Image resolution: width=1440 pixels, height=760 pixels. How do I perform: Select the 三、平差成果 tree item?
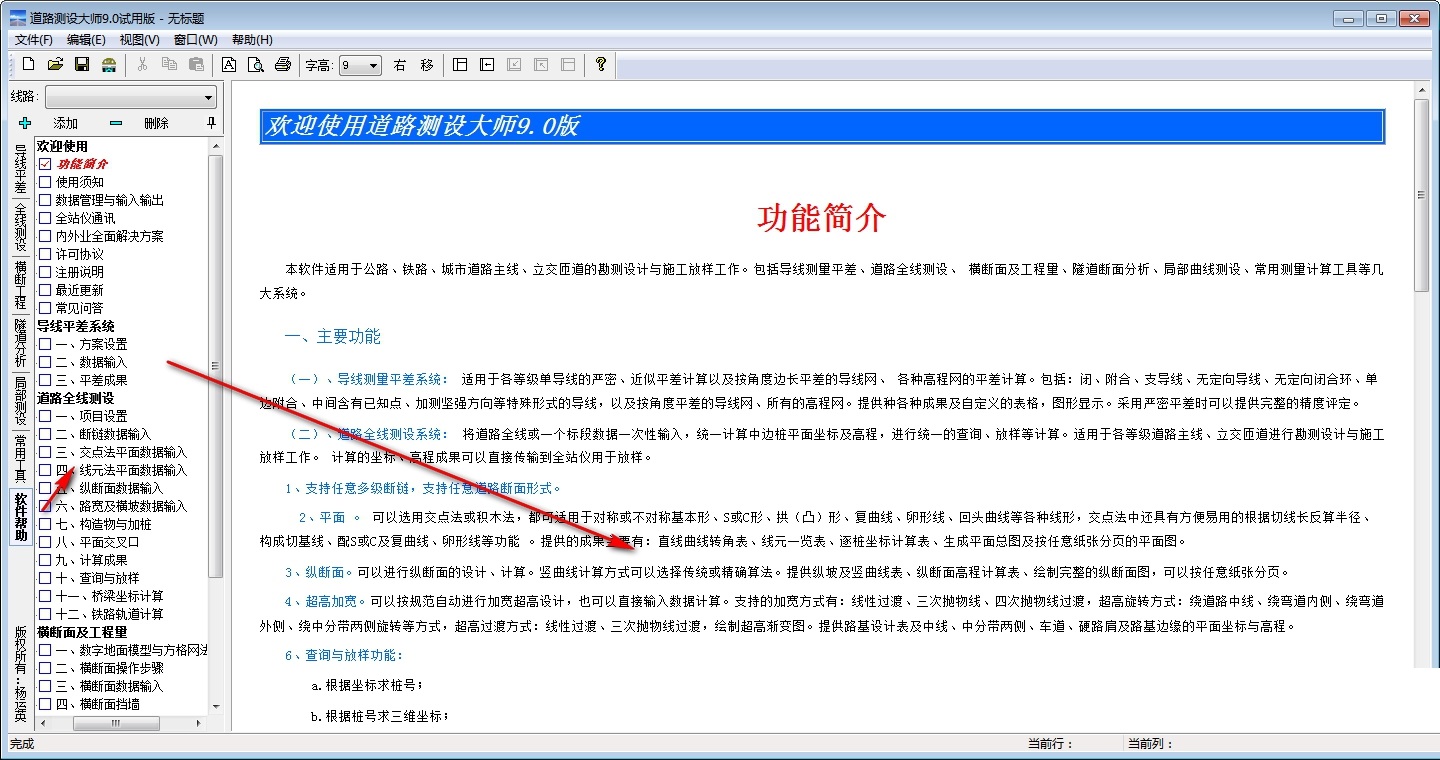(91, 380)
